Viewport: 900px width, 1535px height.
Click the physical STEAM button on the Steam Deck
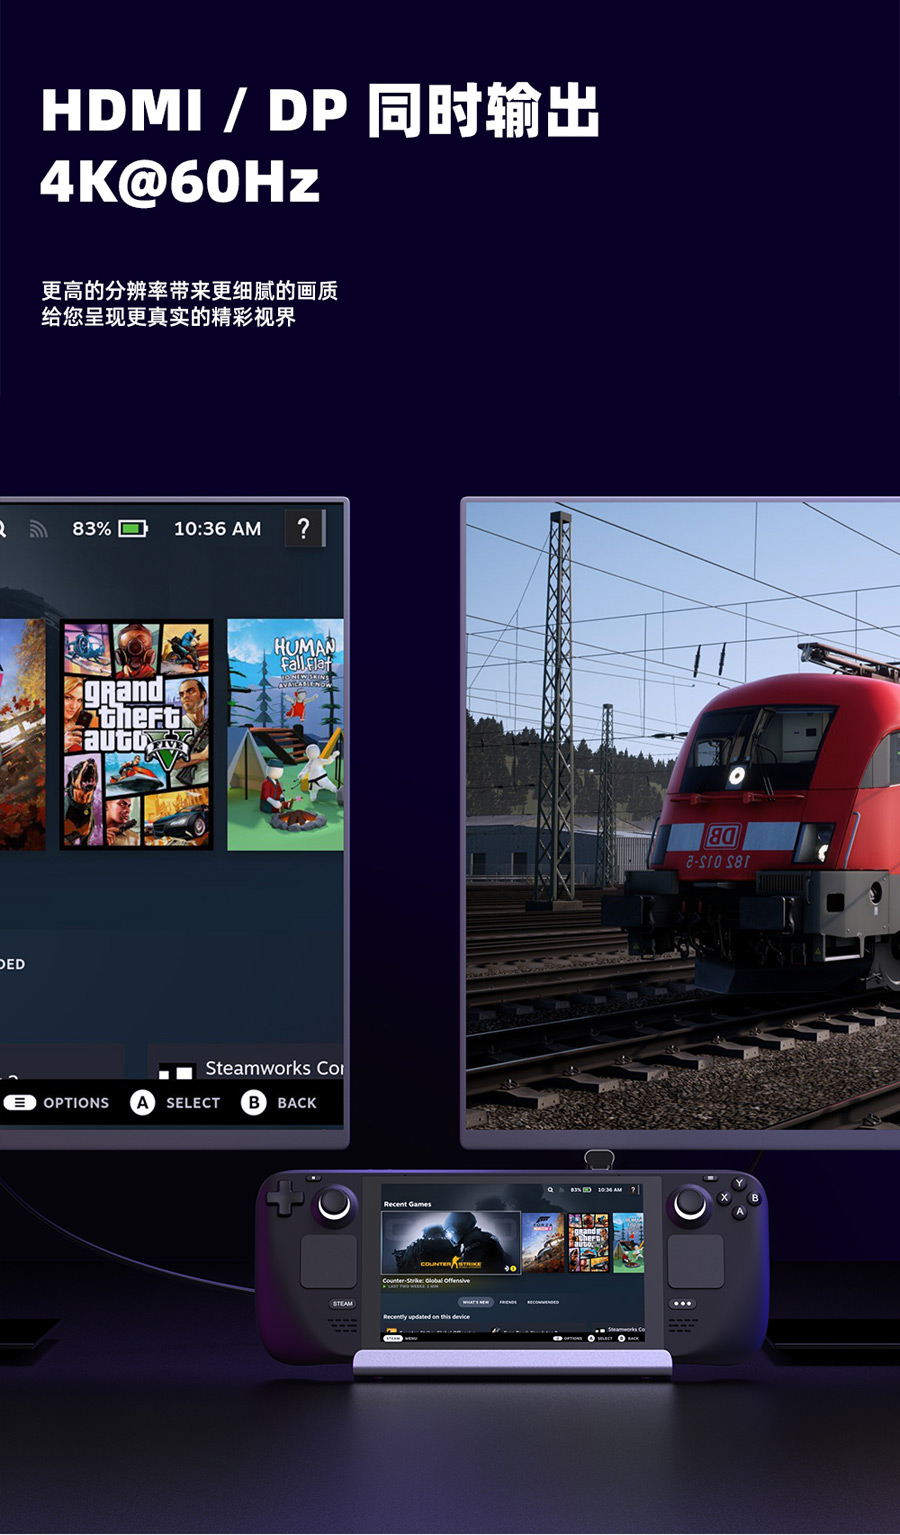343,1304
